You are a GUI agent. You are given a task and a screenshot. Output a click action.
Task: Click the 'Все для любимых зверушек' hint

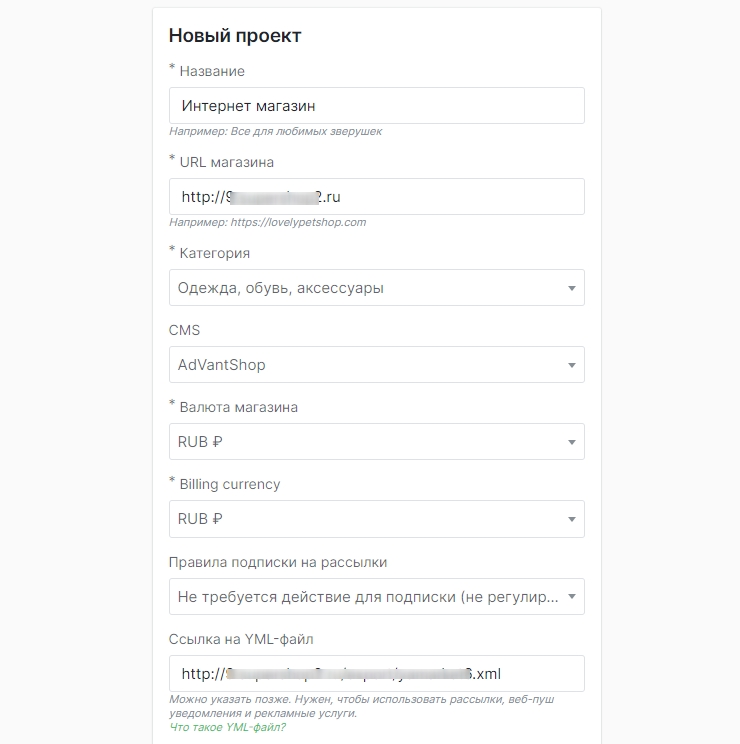275,131
